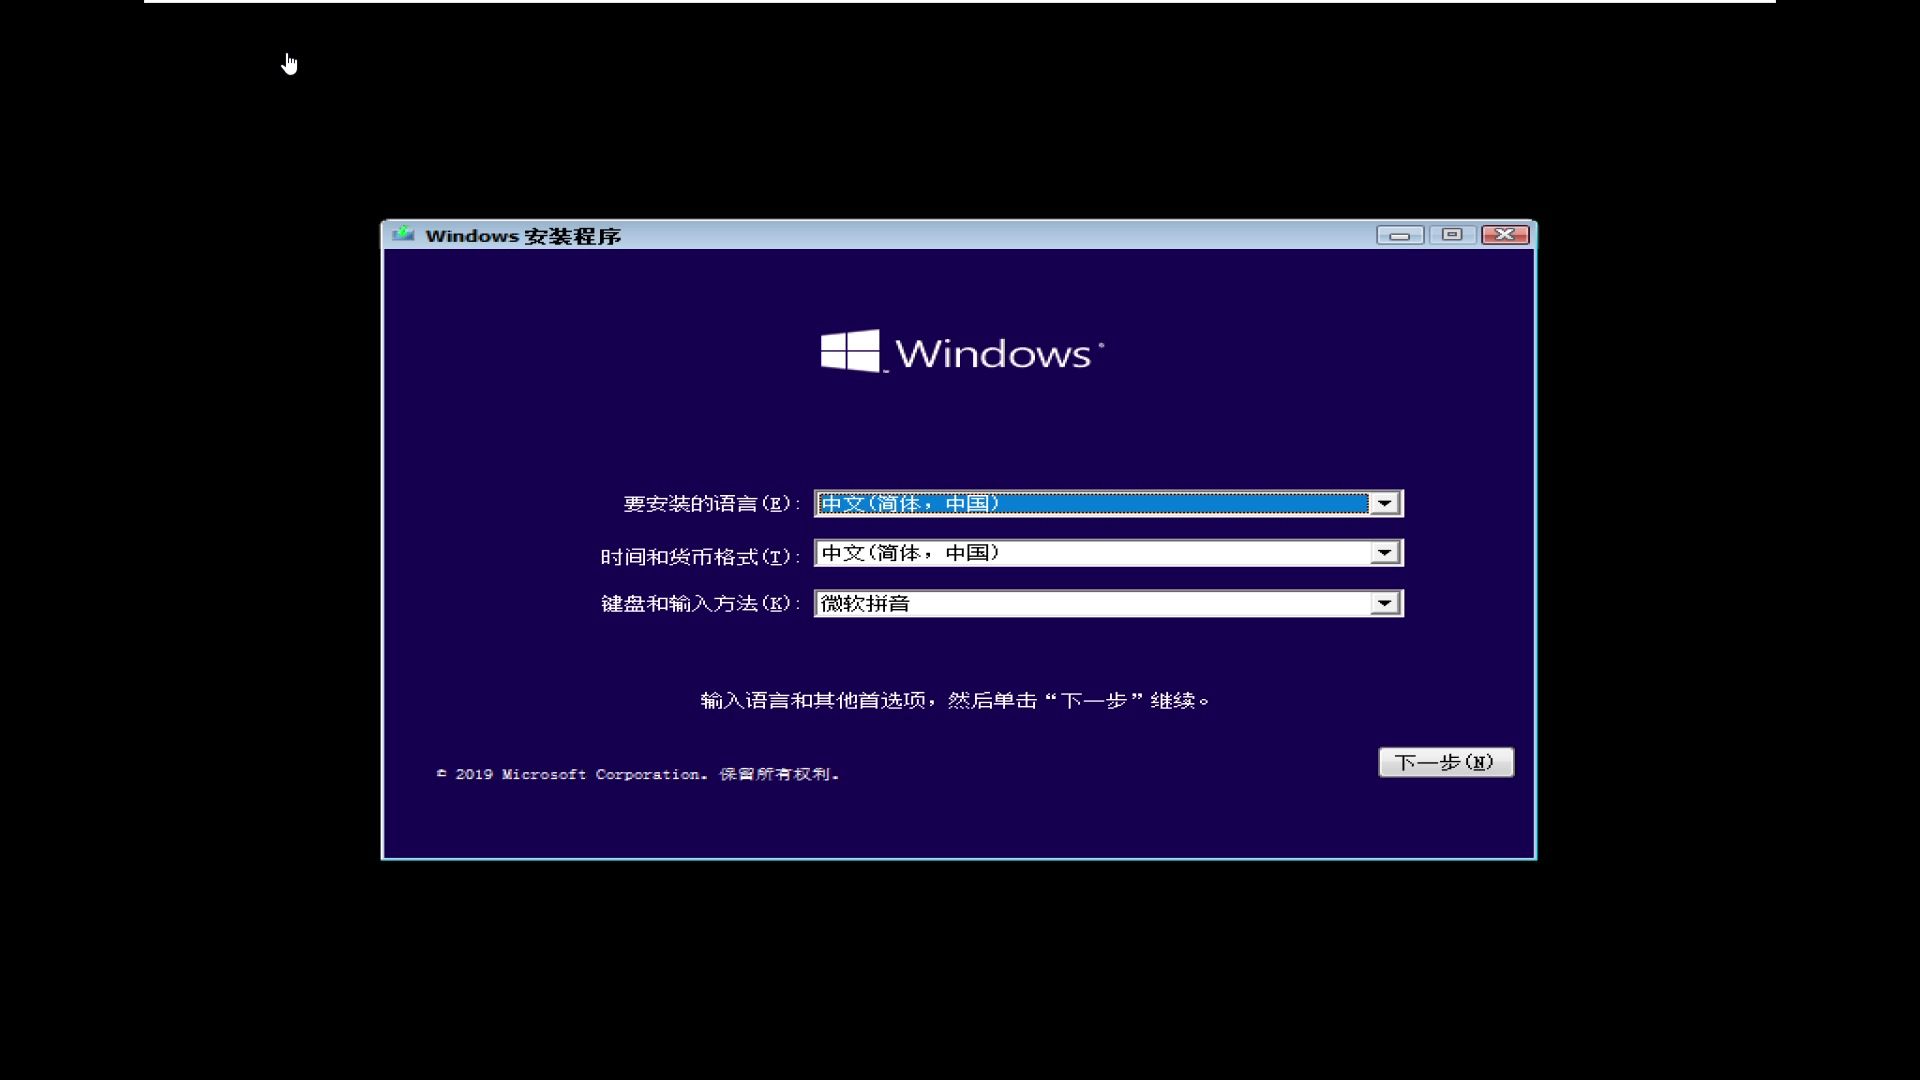Image resolution: width=1920 pixels, height=1080 pixels.
Task: Minimize the Windows 安装程序 window
Action: [1400, 235]
